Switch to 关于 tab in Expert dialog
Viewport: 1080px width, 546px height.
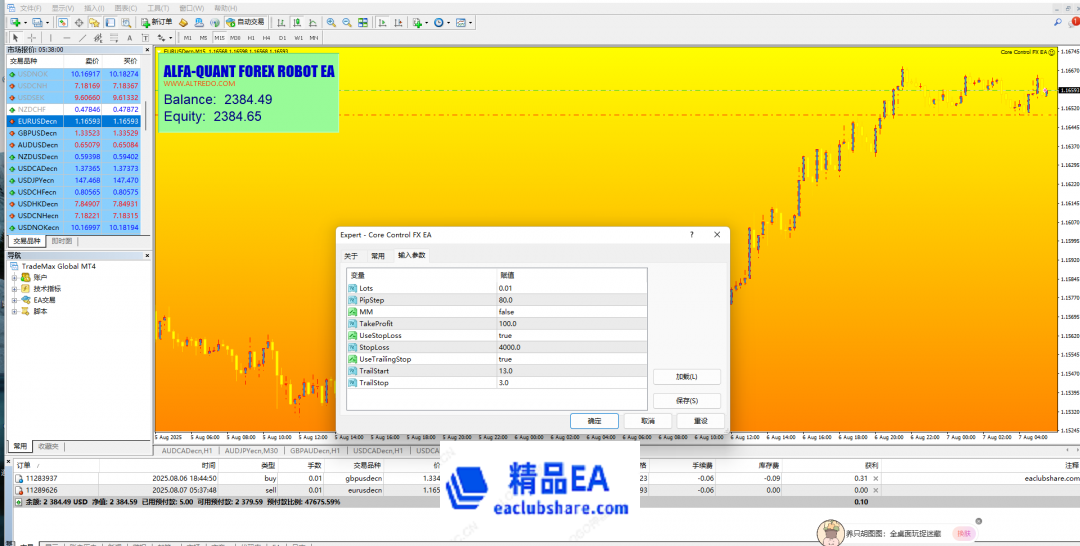pos(351,255)
